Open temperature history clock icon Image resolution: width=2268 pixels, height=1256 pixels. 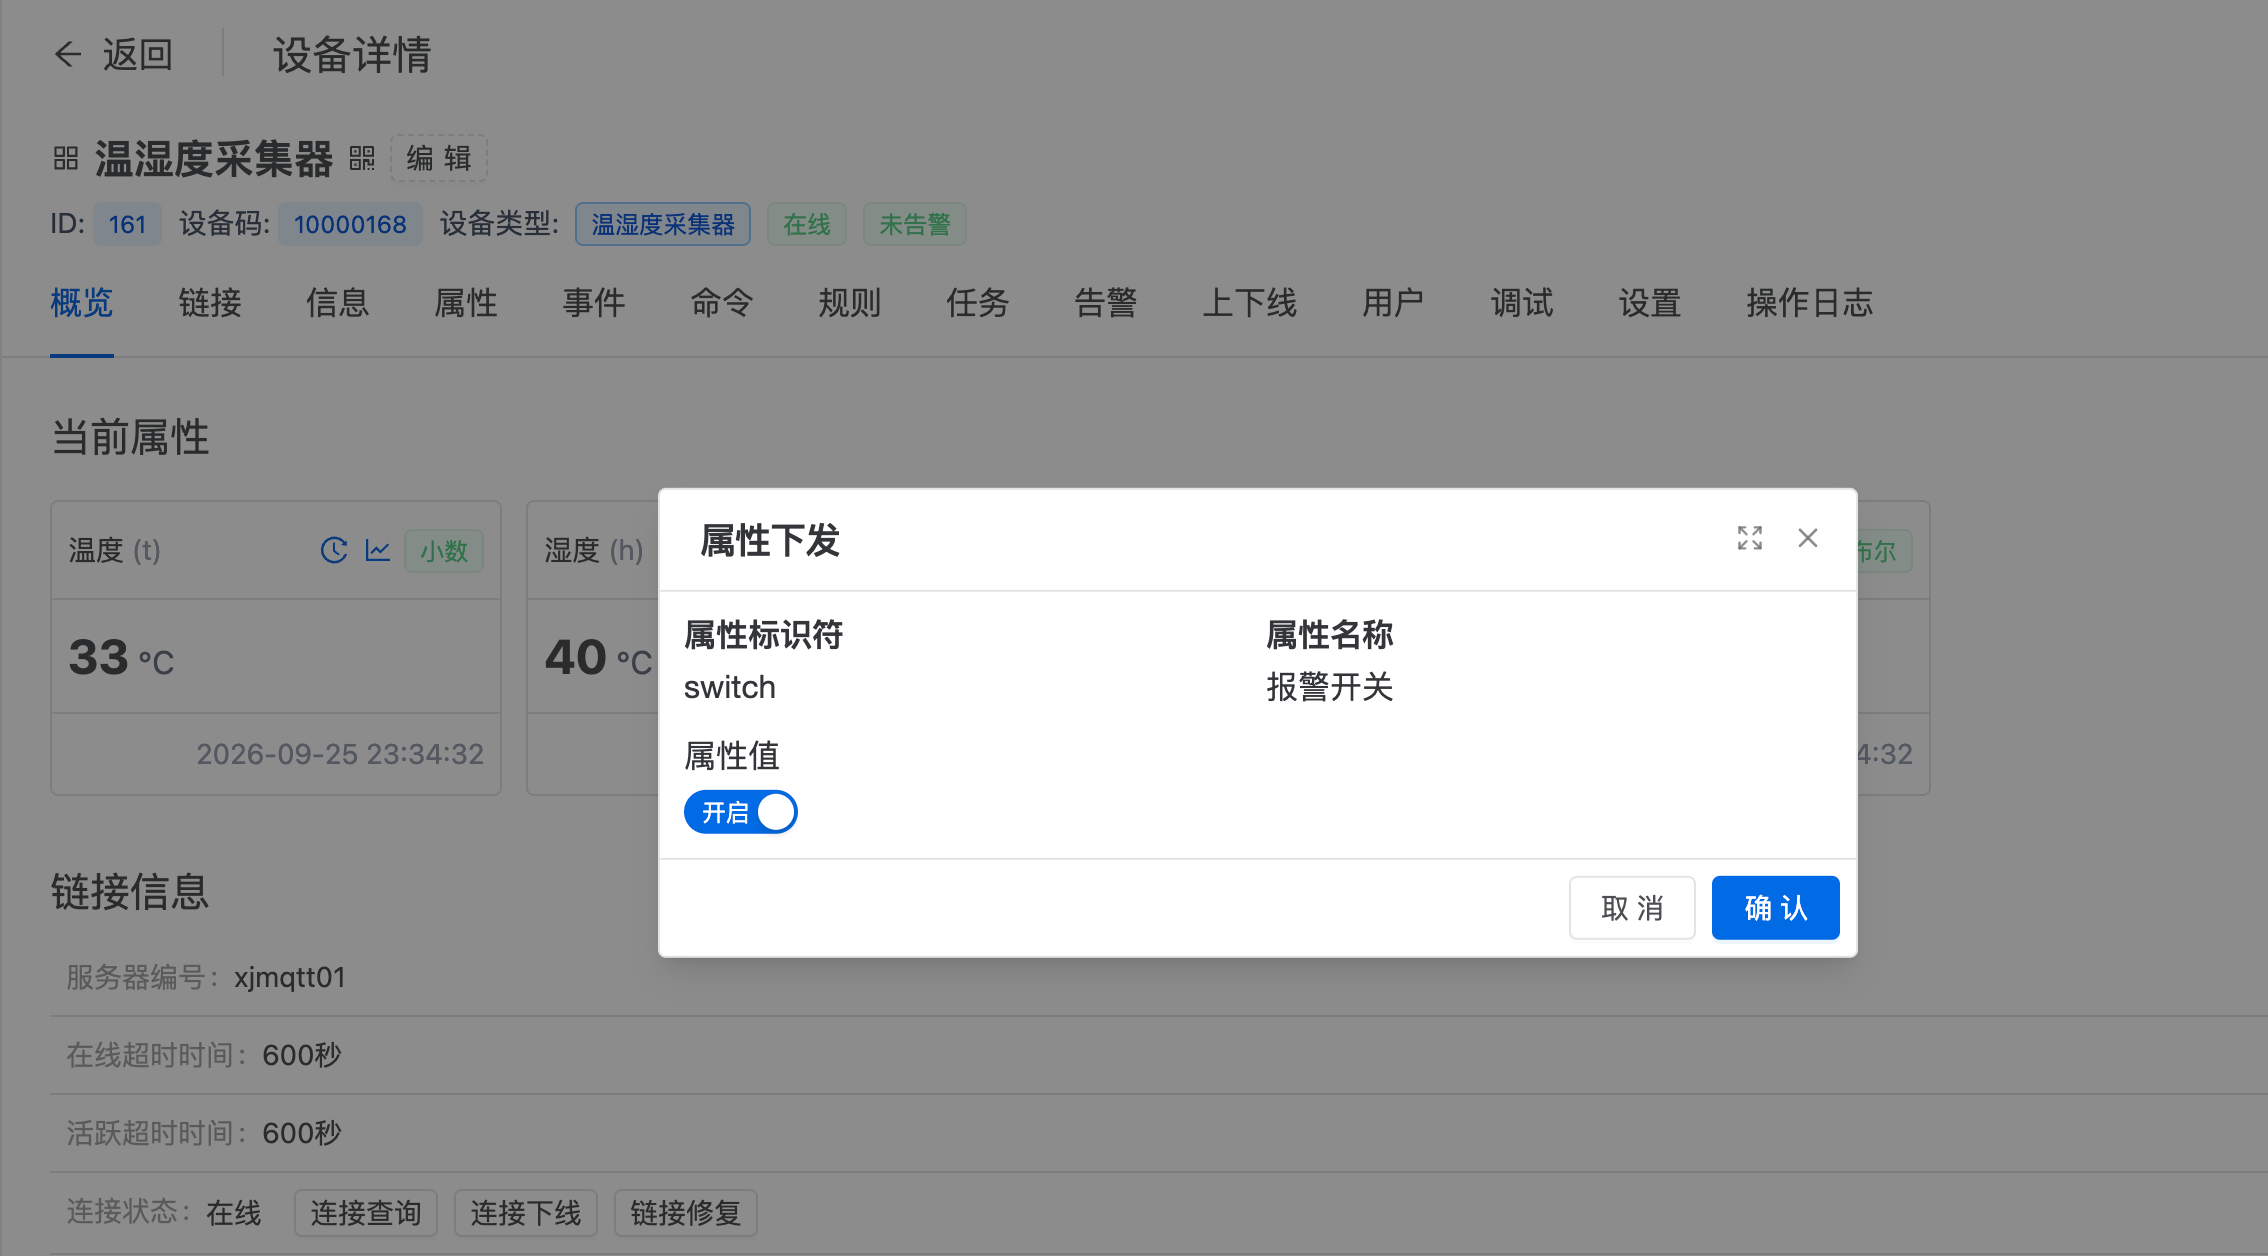click(x=334, y=550)
